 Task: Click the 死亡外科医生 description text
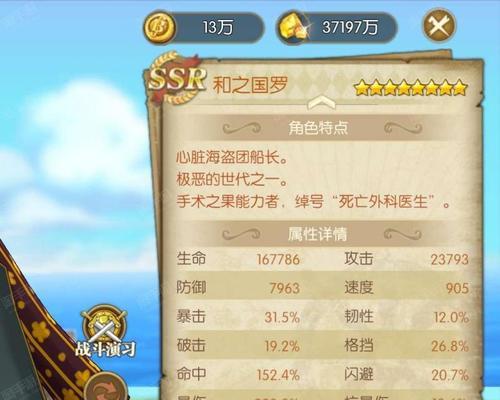click(383, 202)
